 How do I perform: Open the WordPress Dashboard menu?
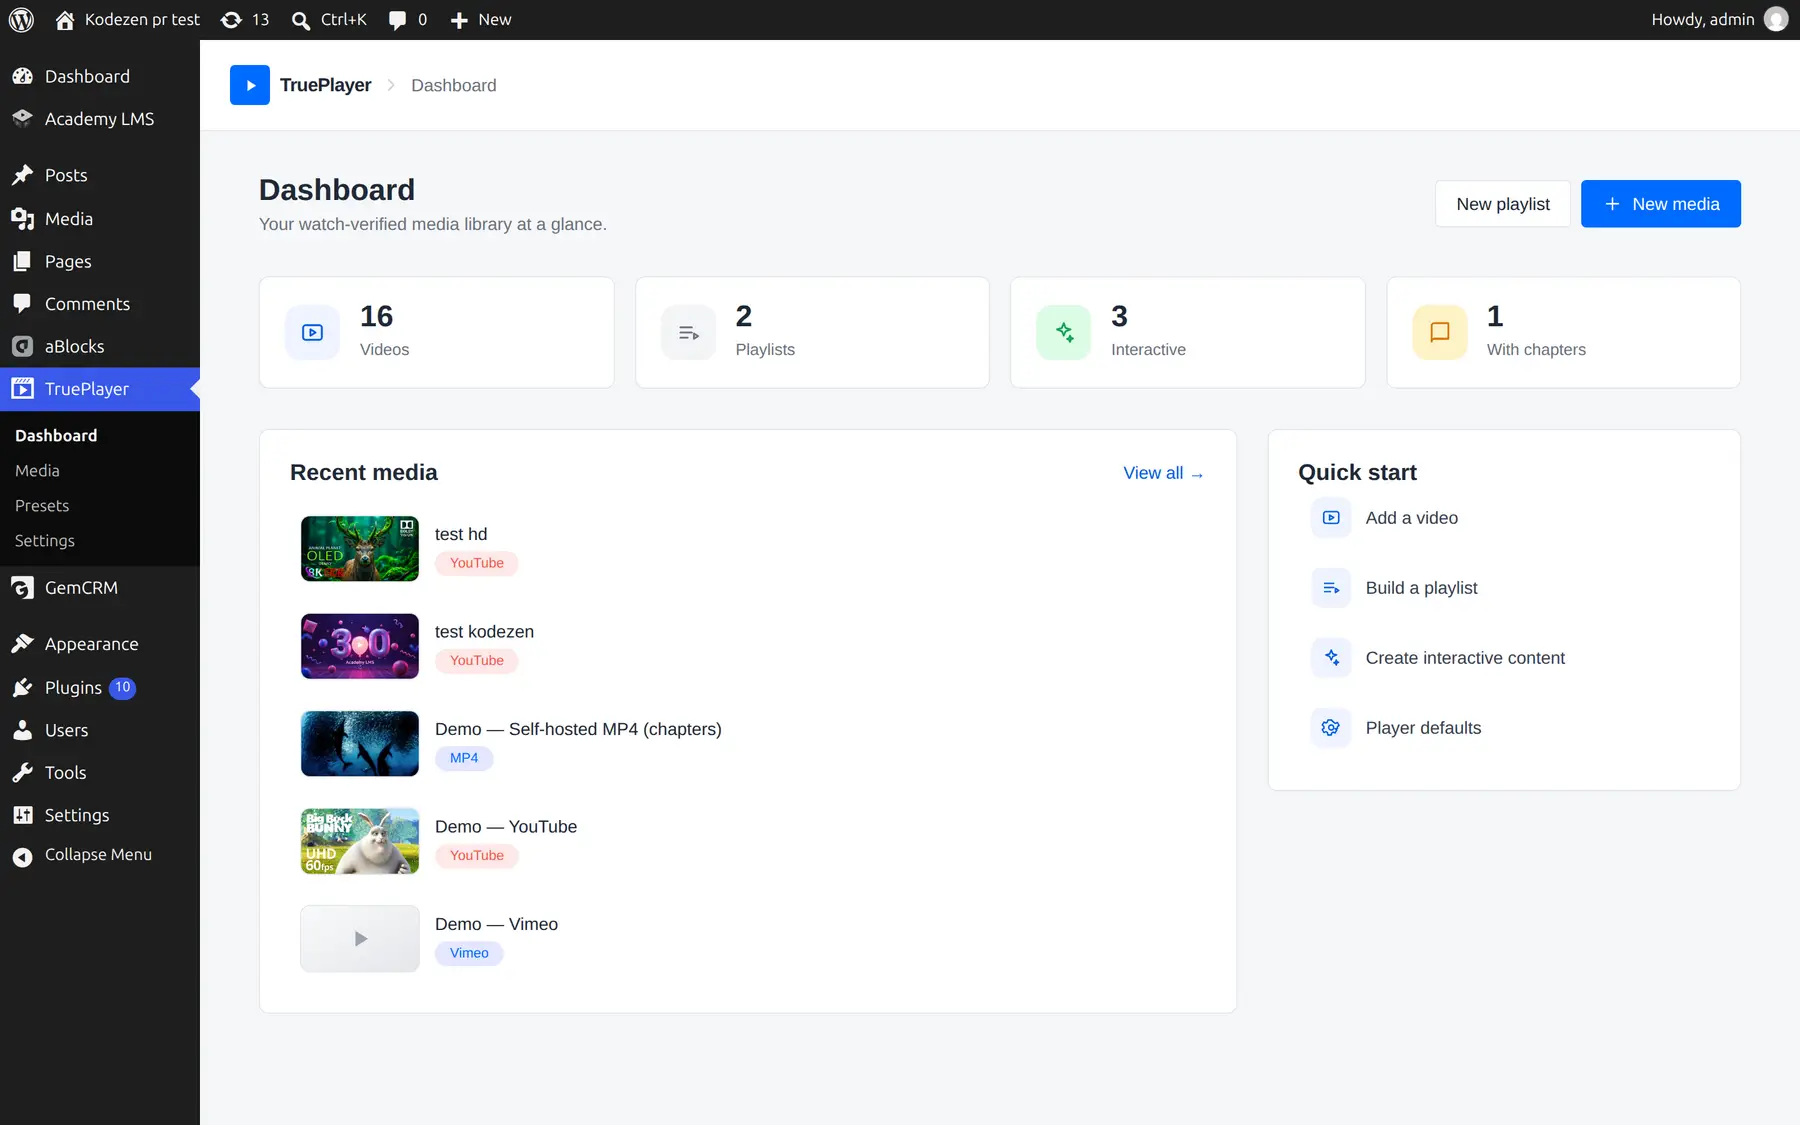100,77
